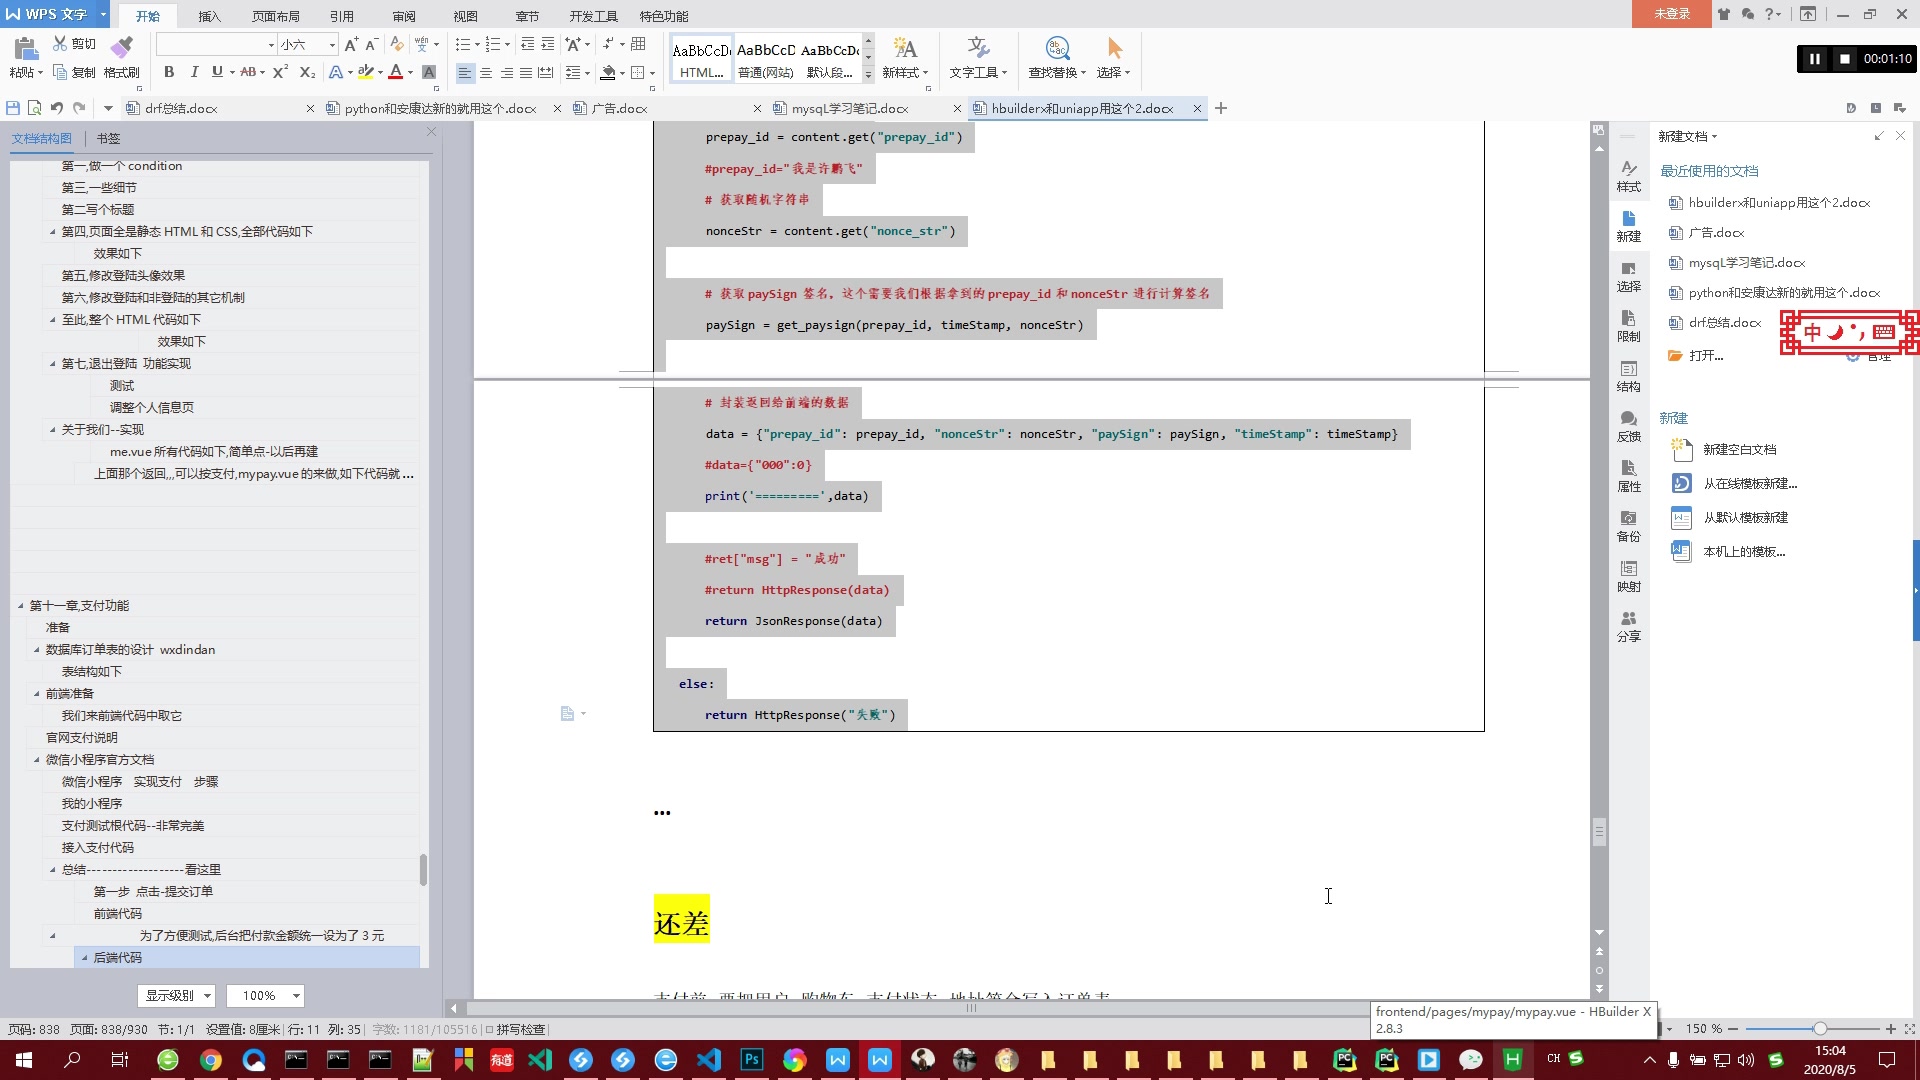Switch to the drf总结.docx document tab
The image size is (1920, 1080).
click(x=181, y=108)
